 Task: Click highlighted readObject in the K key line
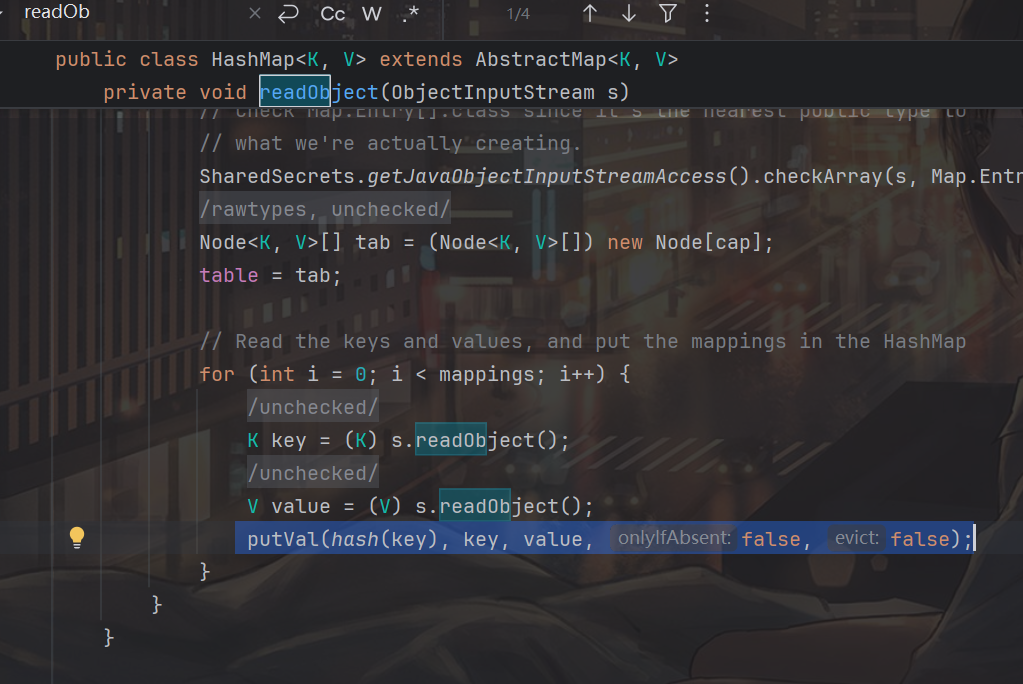[x=450, y=441]
